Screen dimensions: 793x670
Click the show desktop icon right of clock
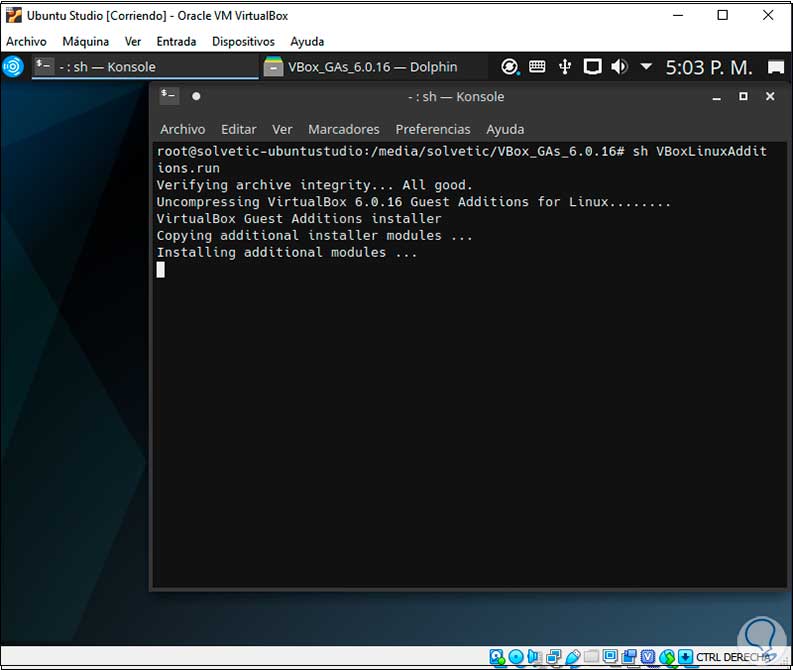[776, 67]
